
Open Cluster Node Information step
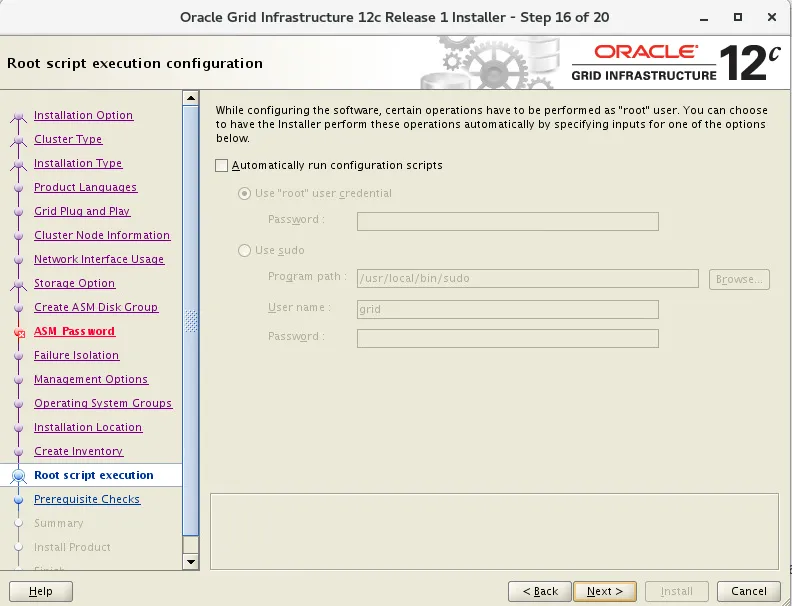coord(102,235)
